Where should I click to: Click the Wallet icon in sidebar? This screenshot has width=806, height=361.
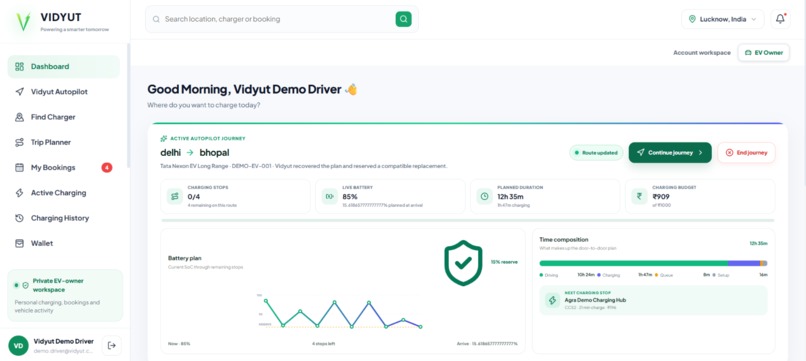coord(20,243)
